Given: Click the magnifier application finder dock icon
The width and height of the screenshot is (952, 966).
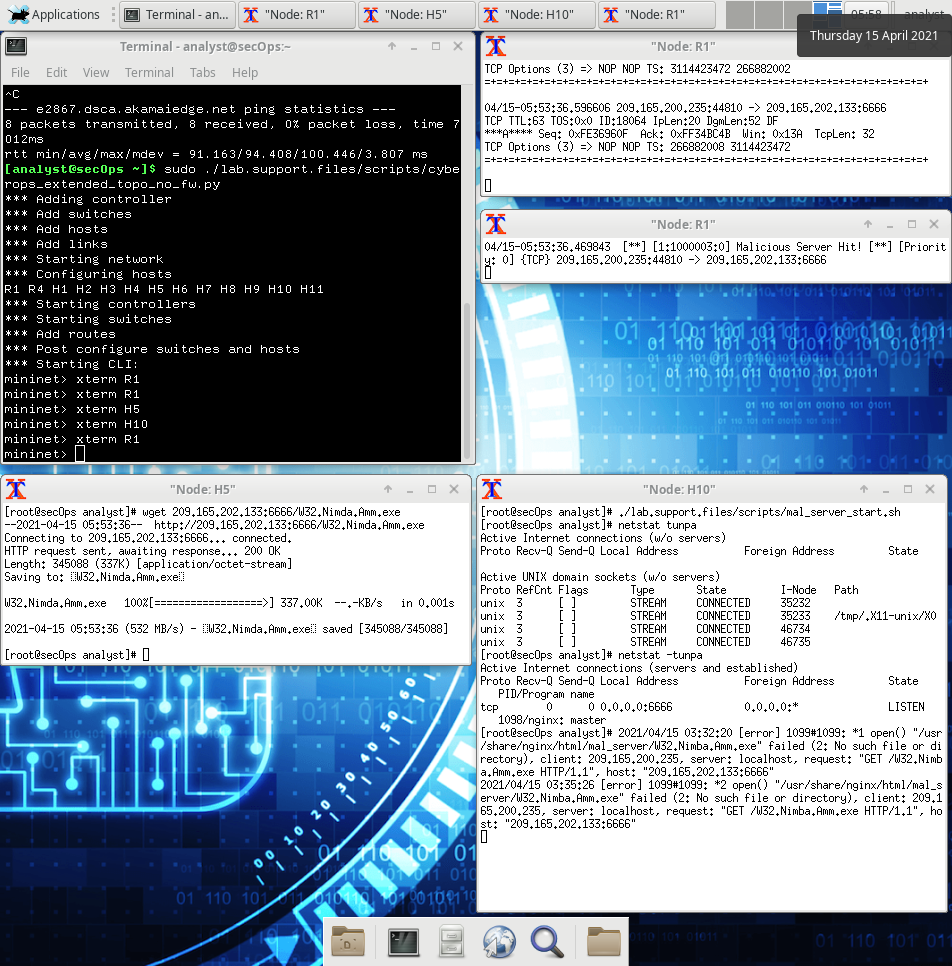Looking at the screenshot, I should [547, 942].
